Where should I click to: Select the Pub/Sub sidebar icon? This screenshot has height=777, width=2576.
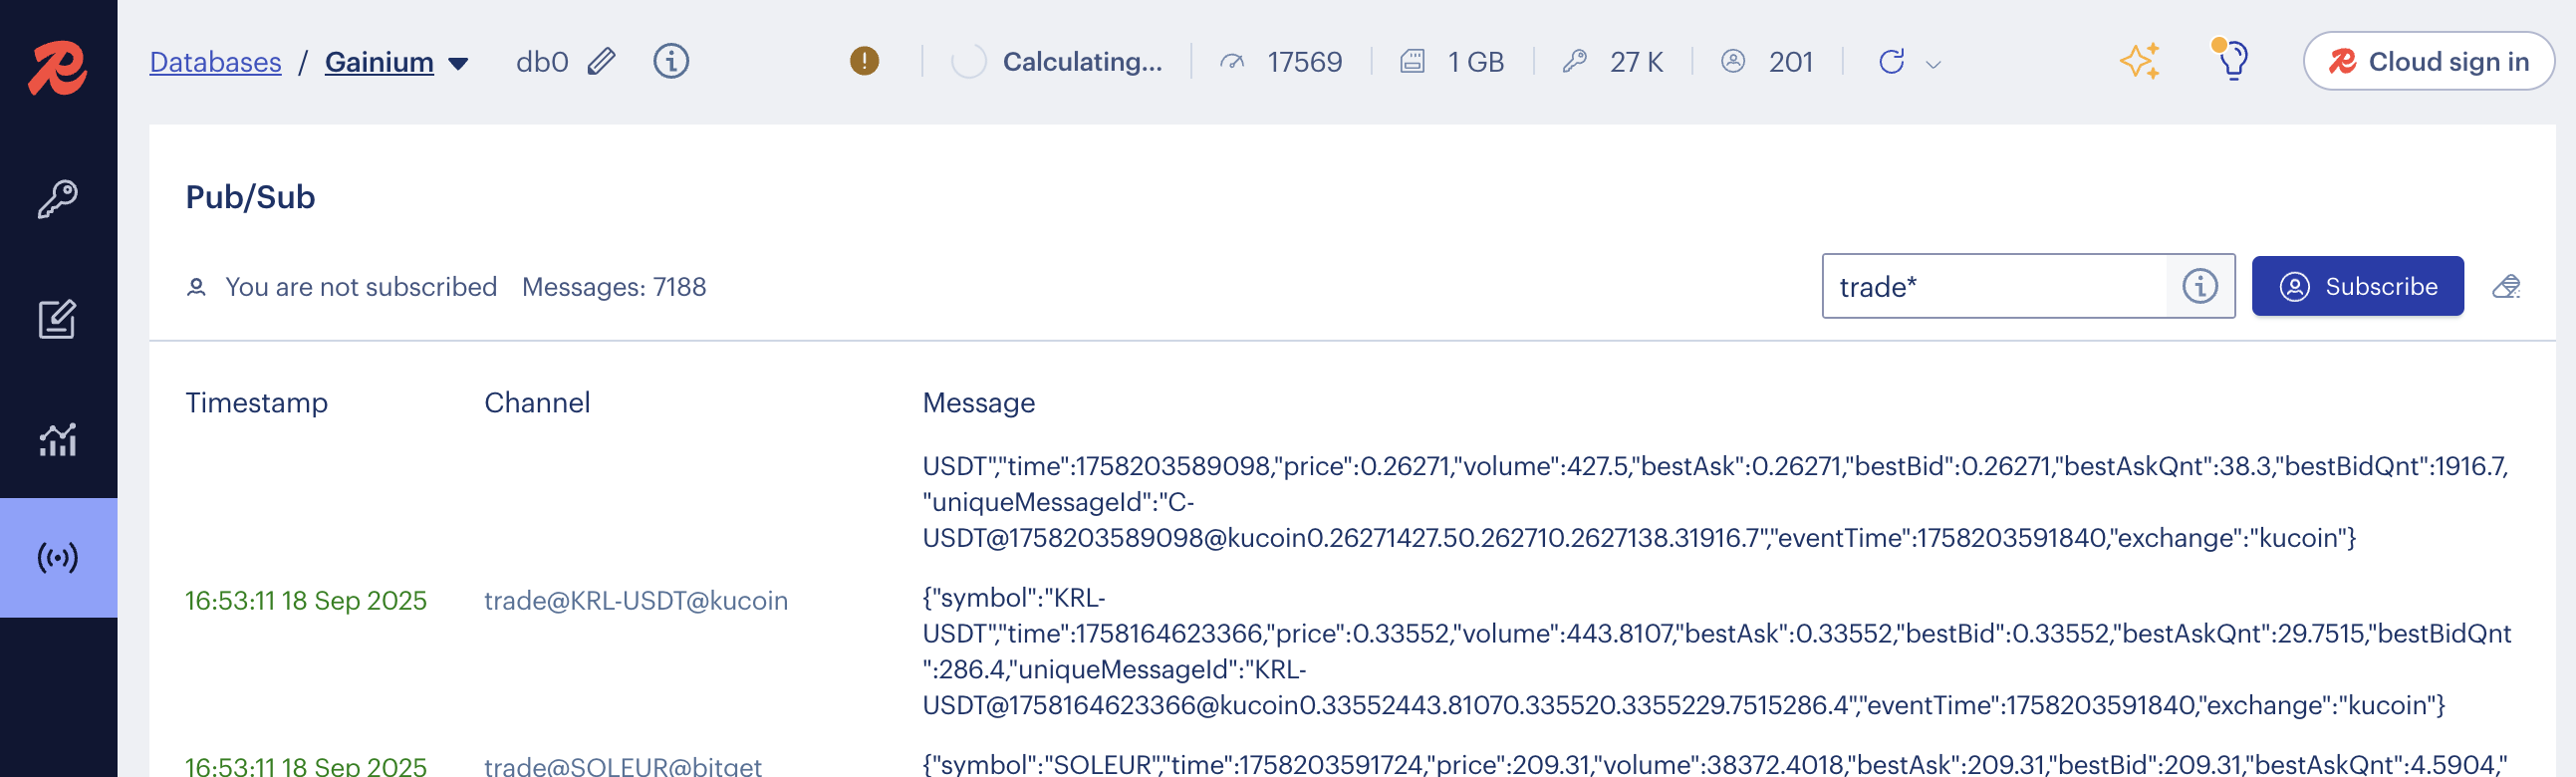[57, 557]
